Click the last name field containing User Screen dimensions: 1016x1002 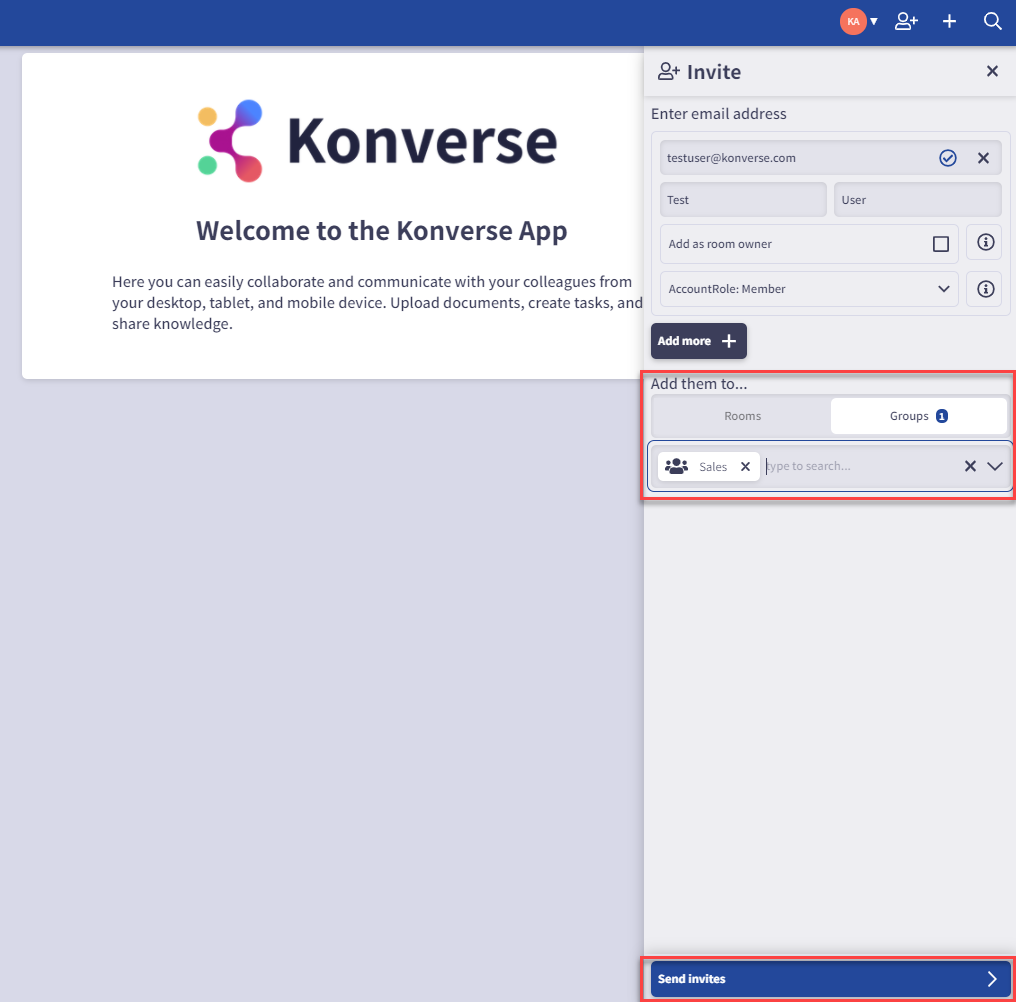917,200
